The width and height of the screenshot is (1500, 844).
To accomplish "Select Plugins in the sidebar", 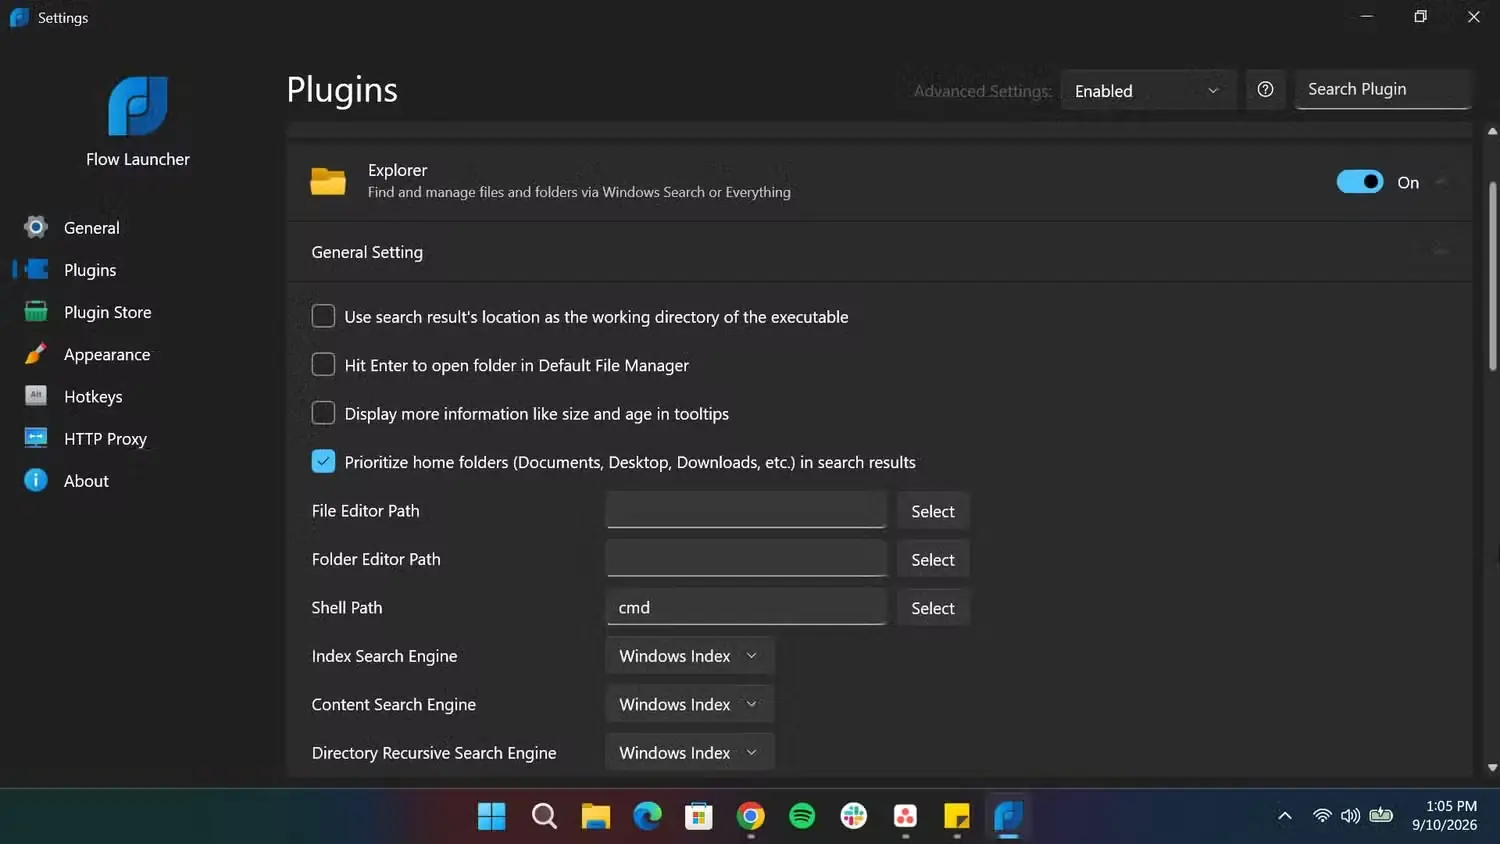I will pos(90,270).
